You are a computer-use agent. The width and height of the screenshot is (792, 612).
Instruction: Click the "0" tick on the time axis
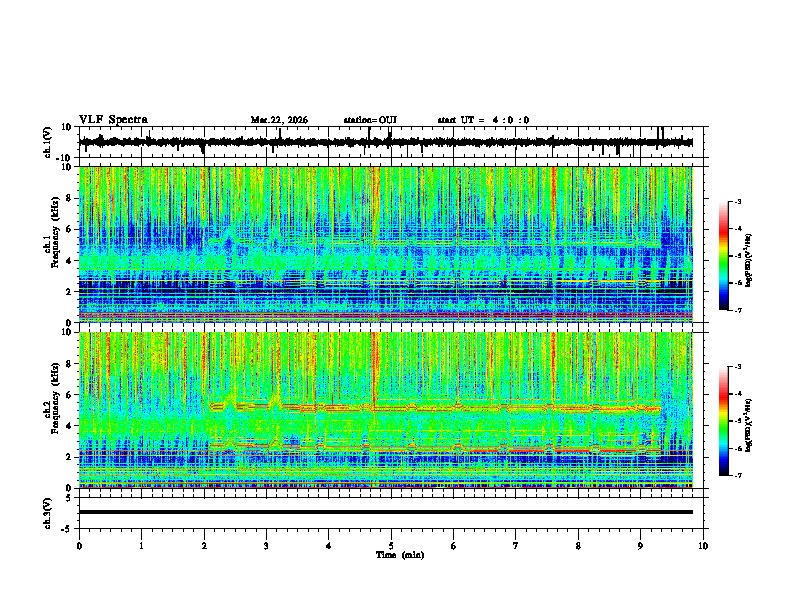(x=79, y=546)
